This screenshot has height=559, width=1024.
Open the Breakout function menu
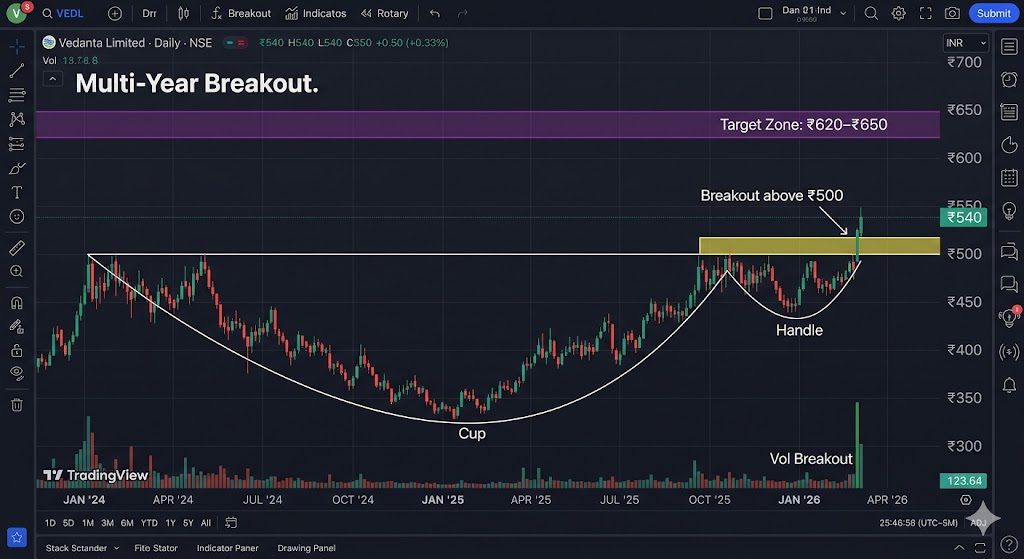241,13
